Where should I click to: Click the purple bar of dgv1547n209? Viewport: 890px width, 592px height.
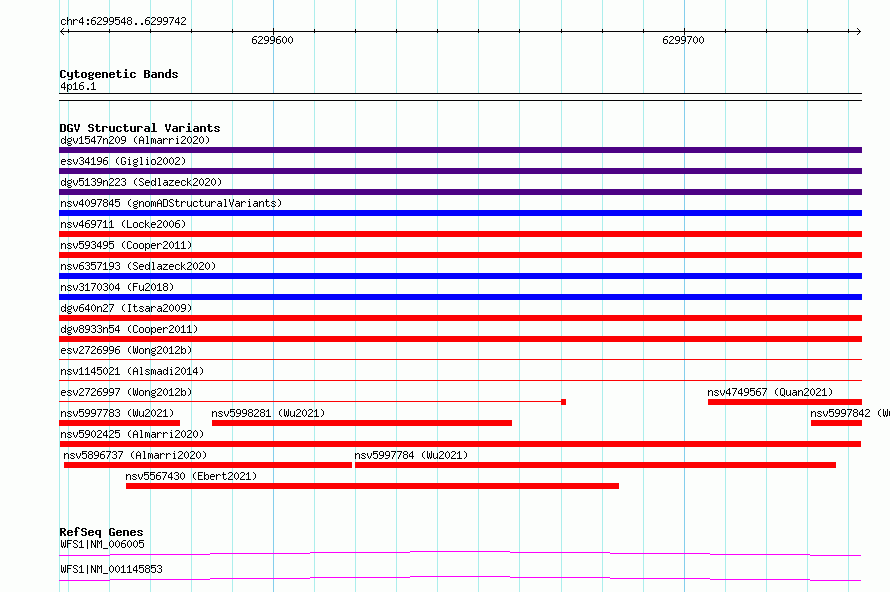point(460,150)
